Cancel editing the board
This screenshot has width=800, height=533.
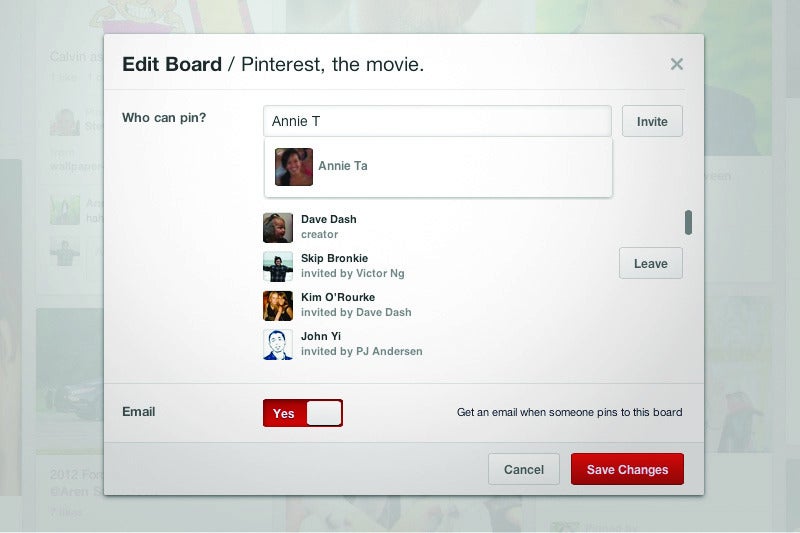click(x=523, y=469)
